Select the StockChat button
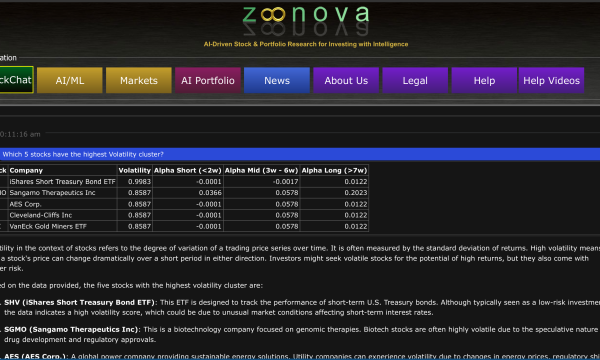Screen dimensions: 600x360 (x=16, y=80)
